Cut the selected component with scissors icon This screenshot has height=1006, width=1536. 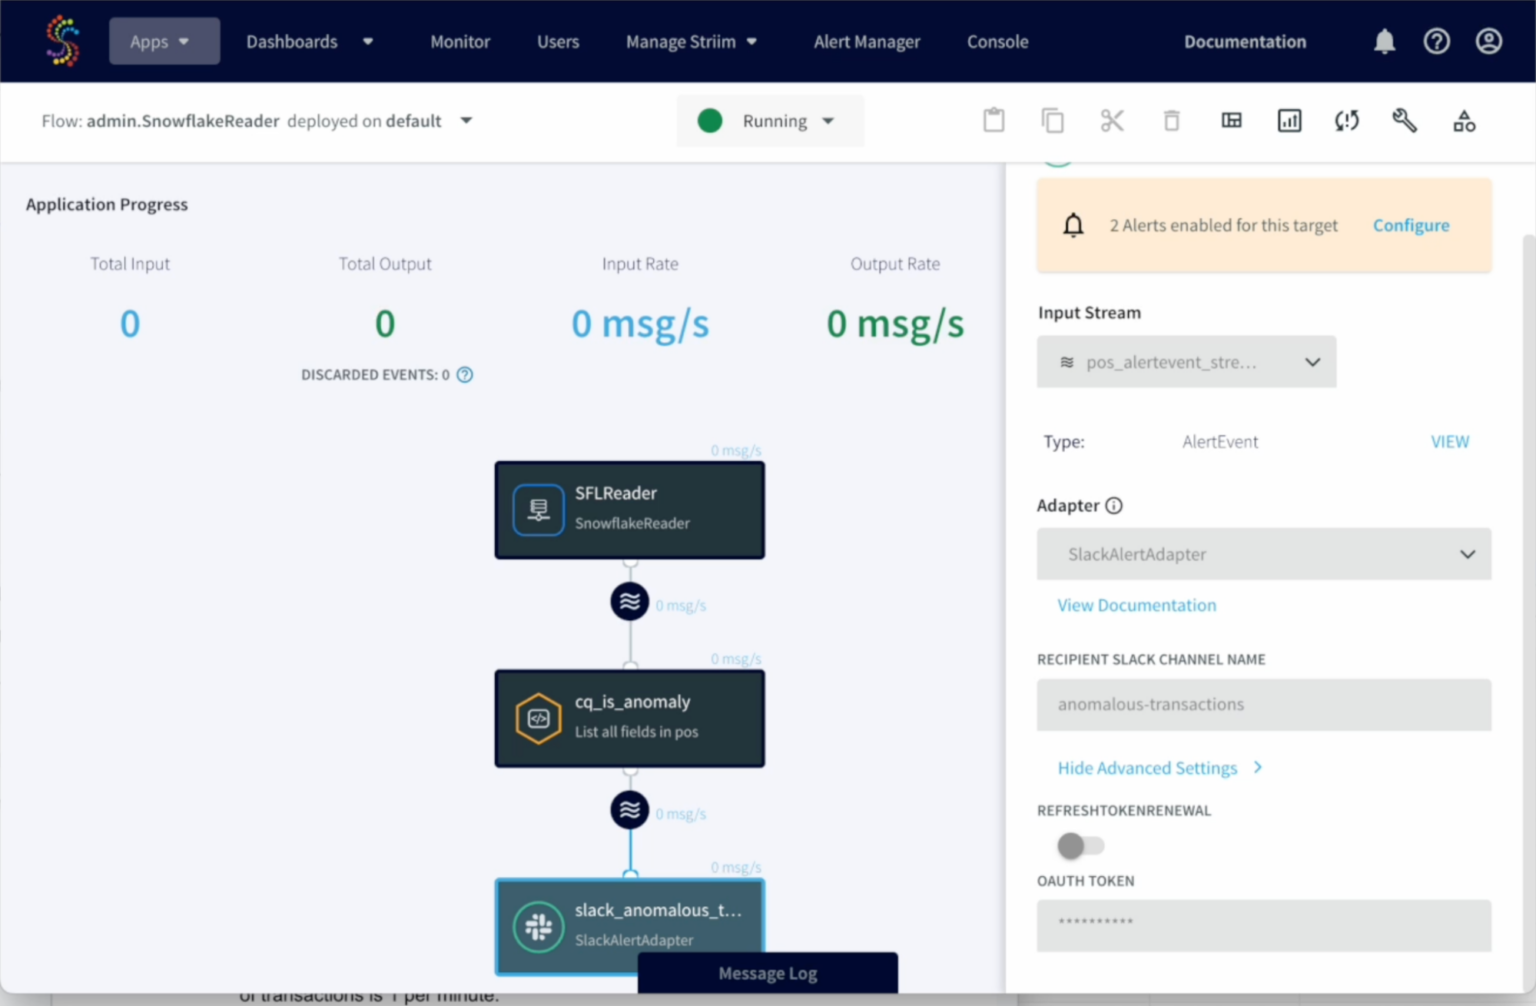[x=1112, y=120]
